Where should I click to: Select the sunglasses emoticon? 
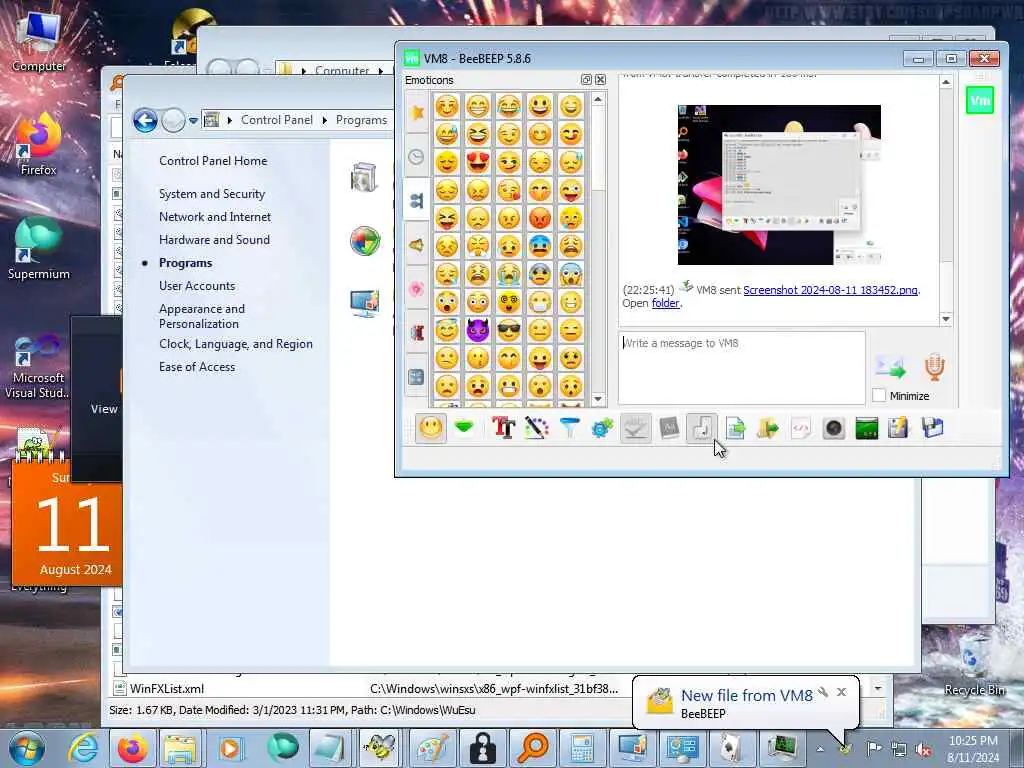509,330
